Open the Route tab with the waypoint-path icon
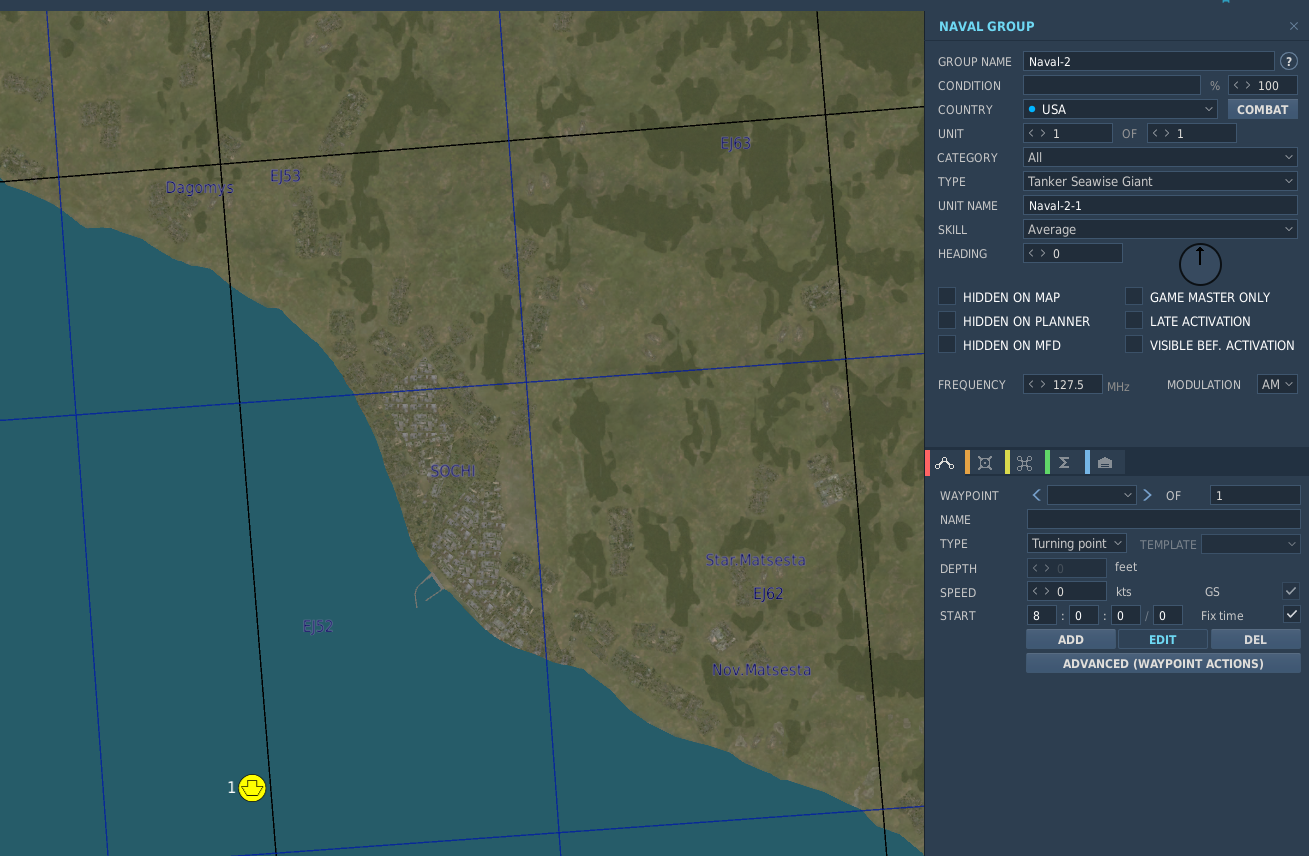The width and height of the screenshot is (1309, 856). [x=945, y=462]
